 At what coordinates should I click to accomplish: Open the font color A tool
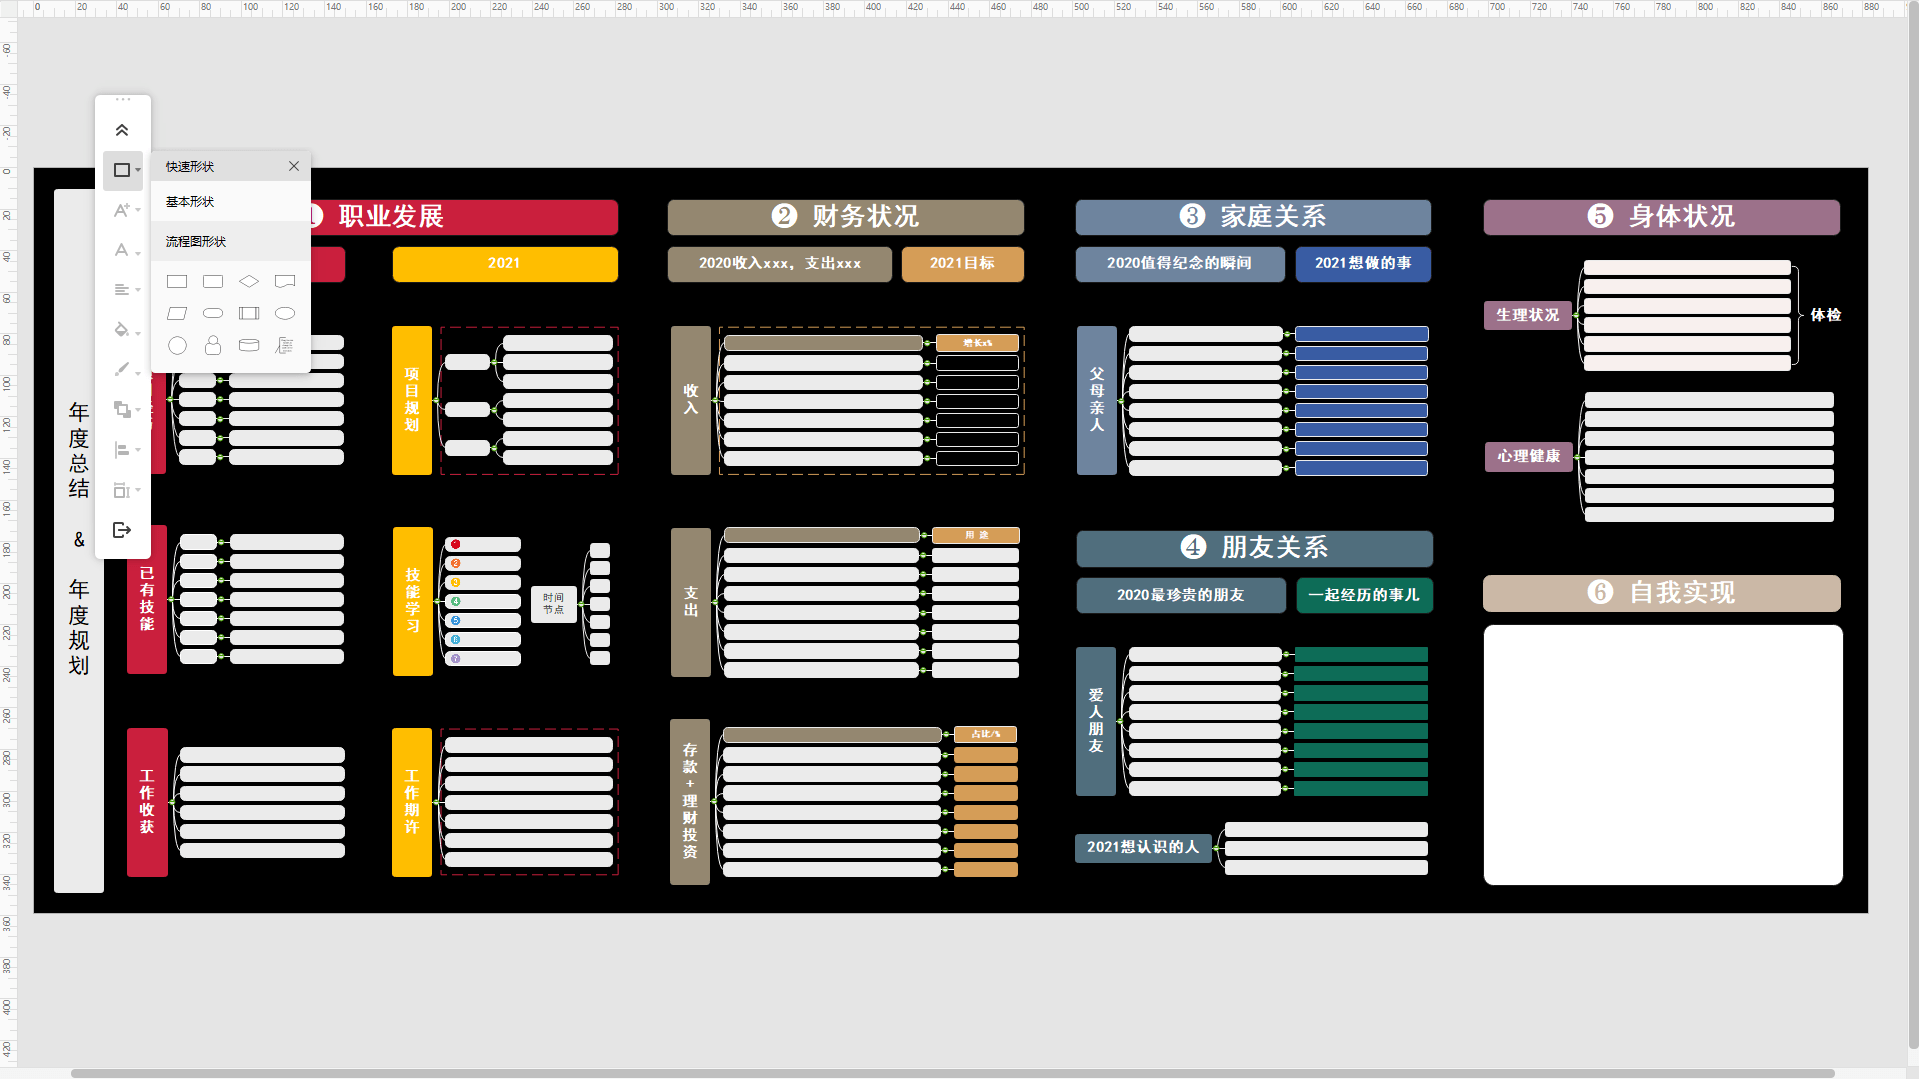(122, 250)
